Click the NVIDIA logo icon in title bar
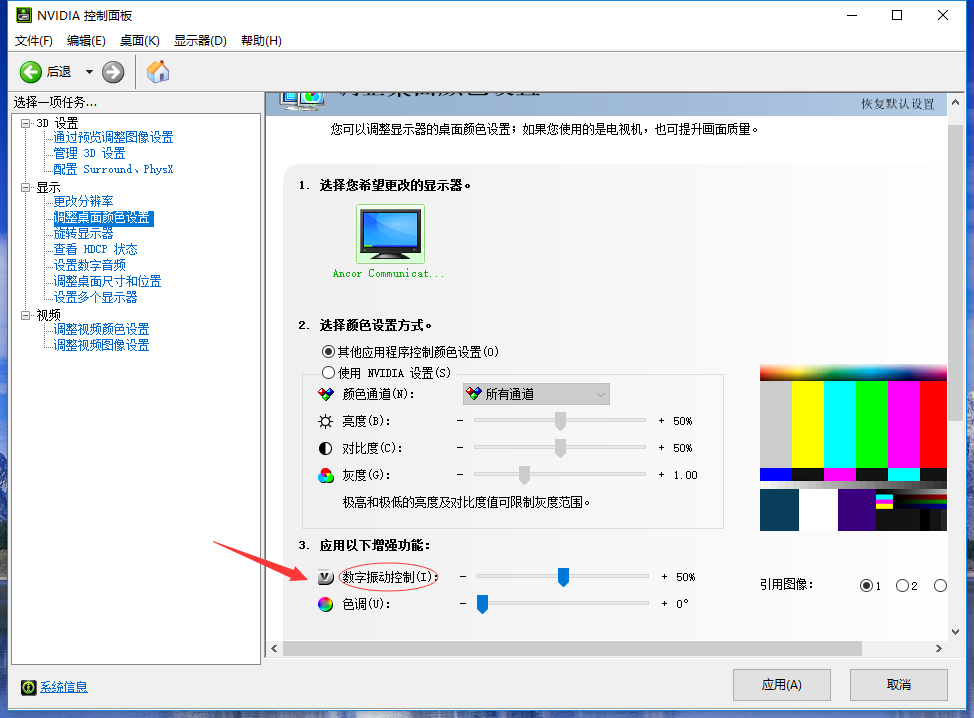 click(x=24, y=15)
